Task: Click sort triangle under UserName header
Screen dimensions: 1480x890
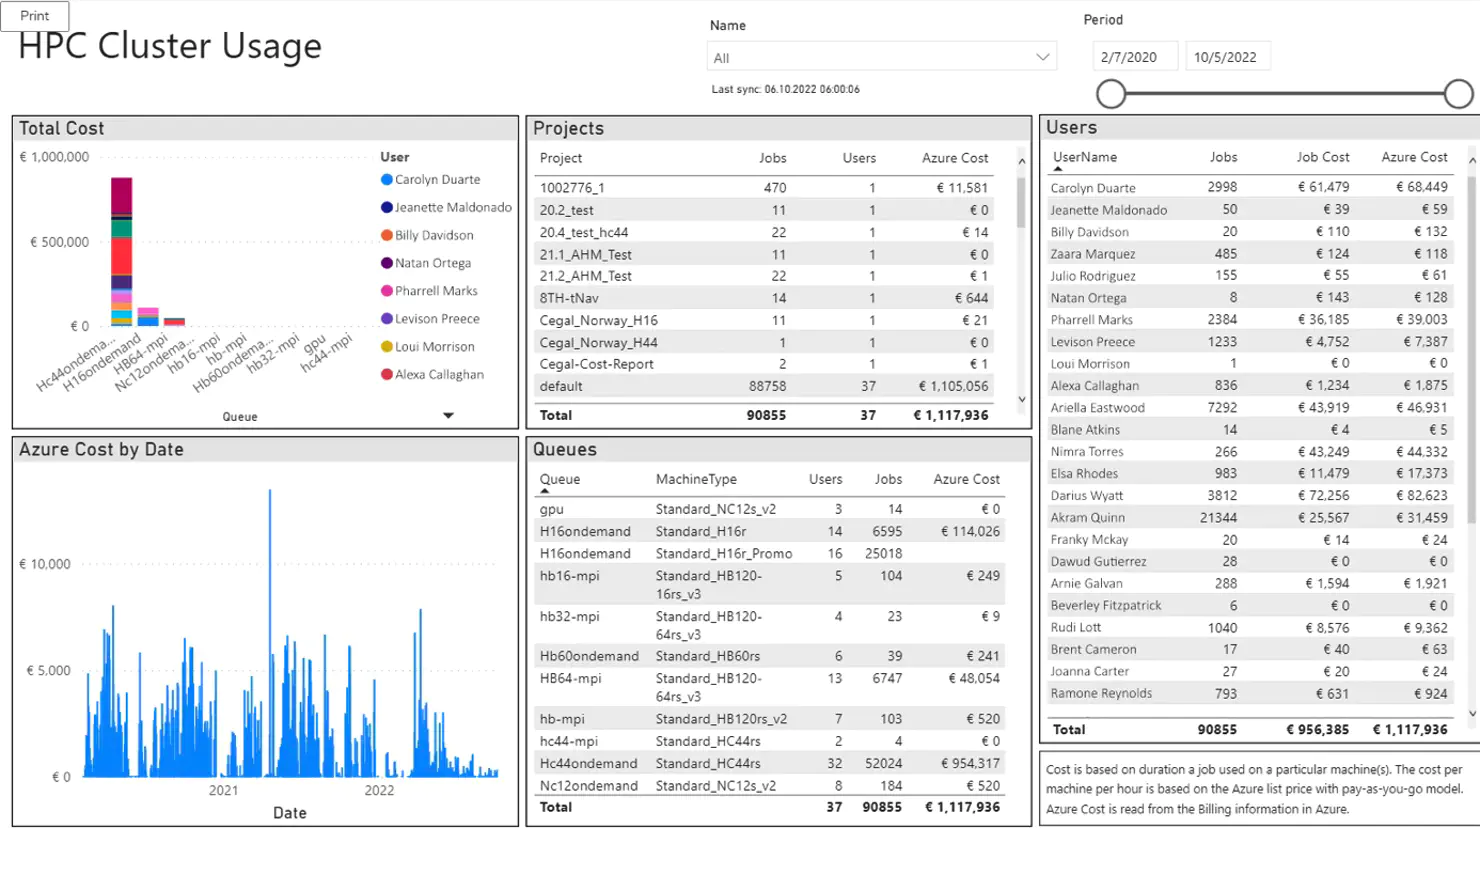Action: [x=1057, y=169]
